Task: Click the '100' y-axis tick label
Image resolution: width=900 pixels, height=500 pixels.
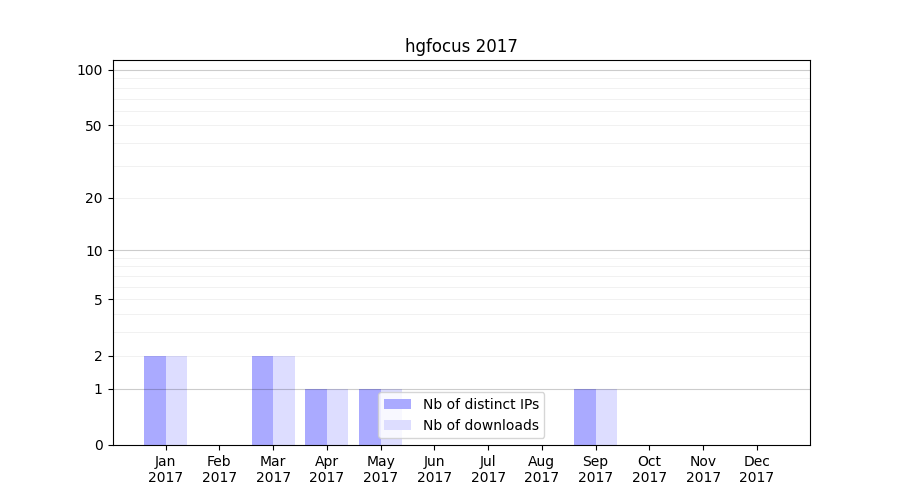Action: tap(90, 70)
